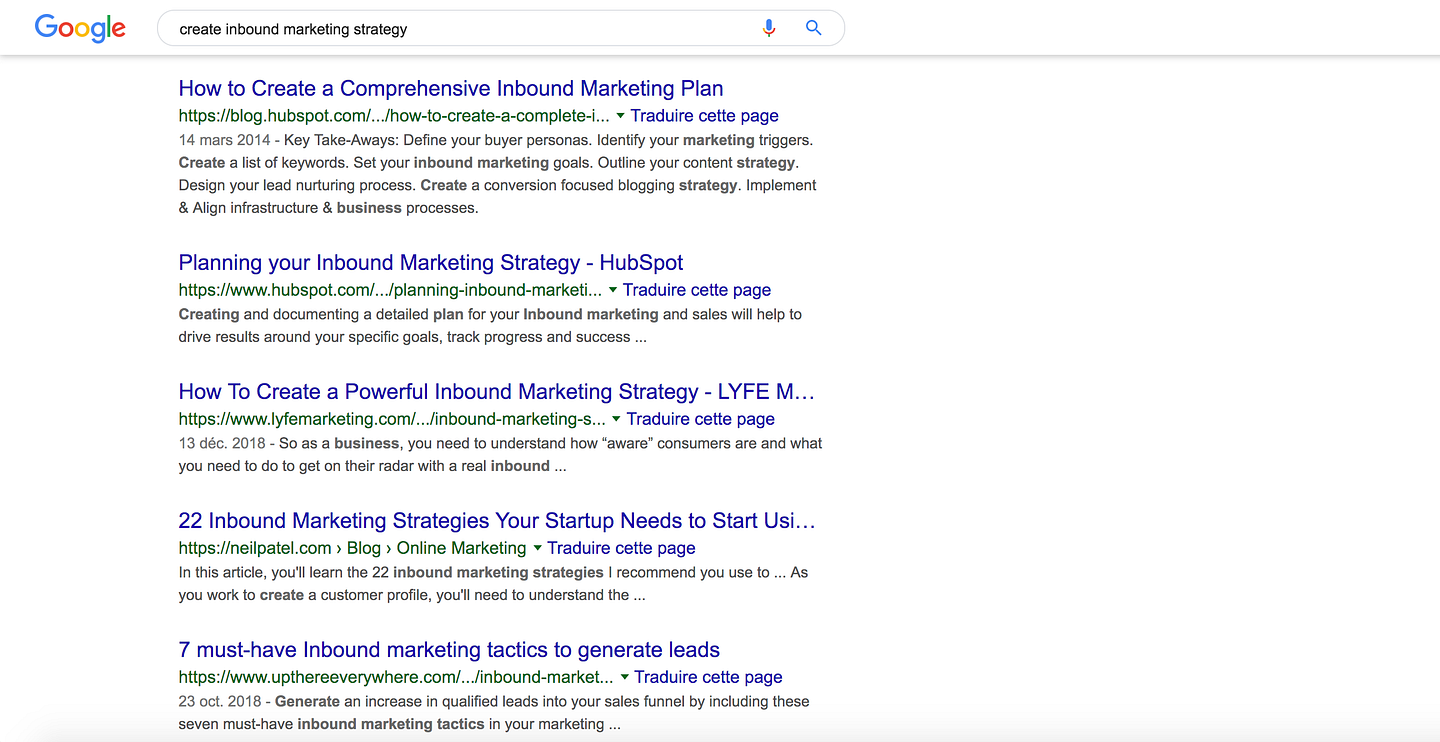
Task: Click into the search query field
Action: 450,29
